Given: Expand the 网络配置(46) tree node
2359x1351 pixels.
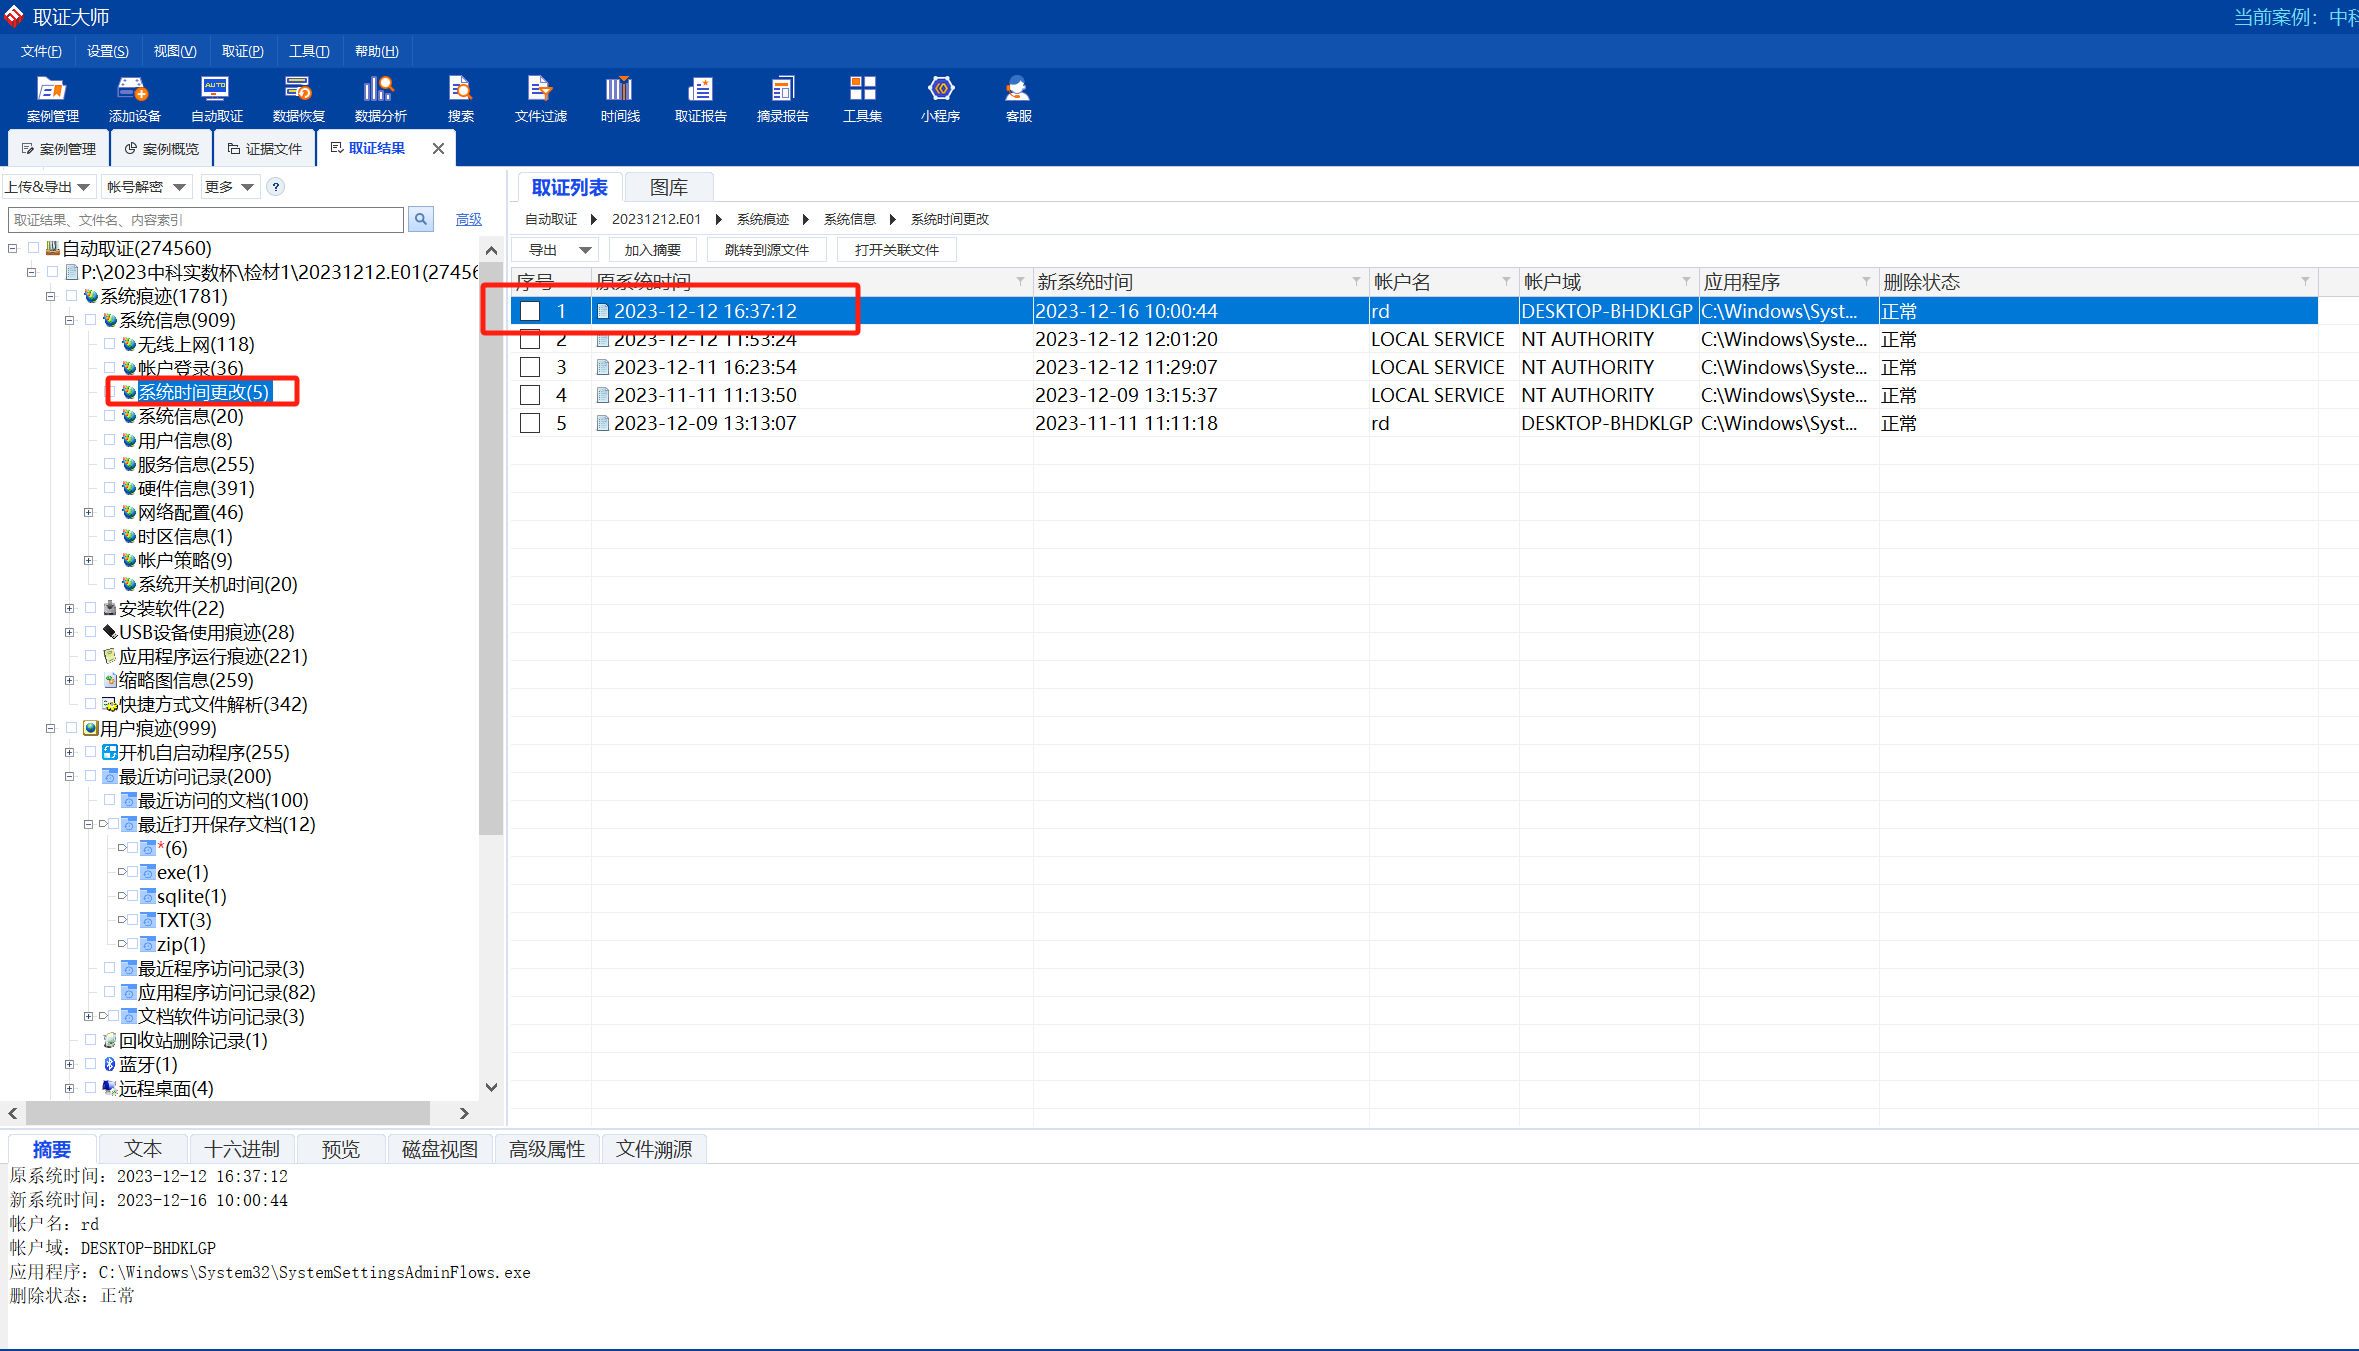Looking at the screenshot, I should [88, 512].
